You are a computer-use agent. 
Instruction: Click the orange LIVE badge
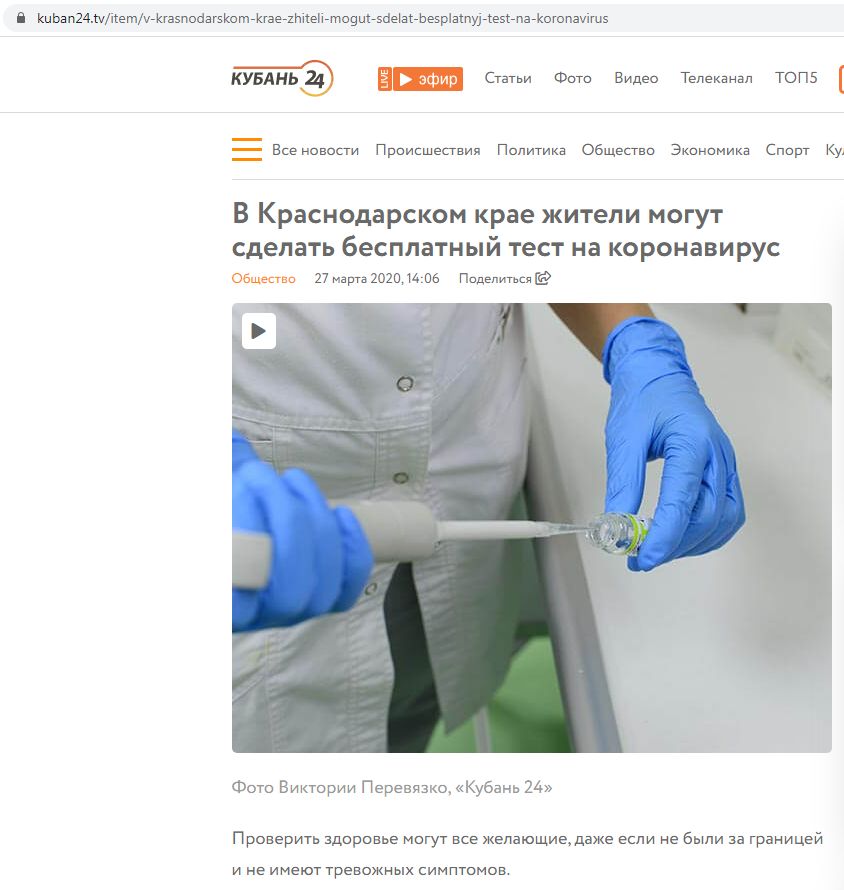(x=385, y=79)
